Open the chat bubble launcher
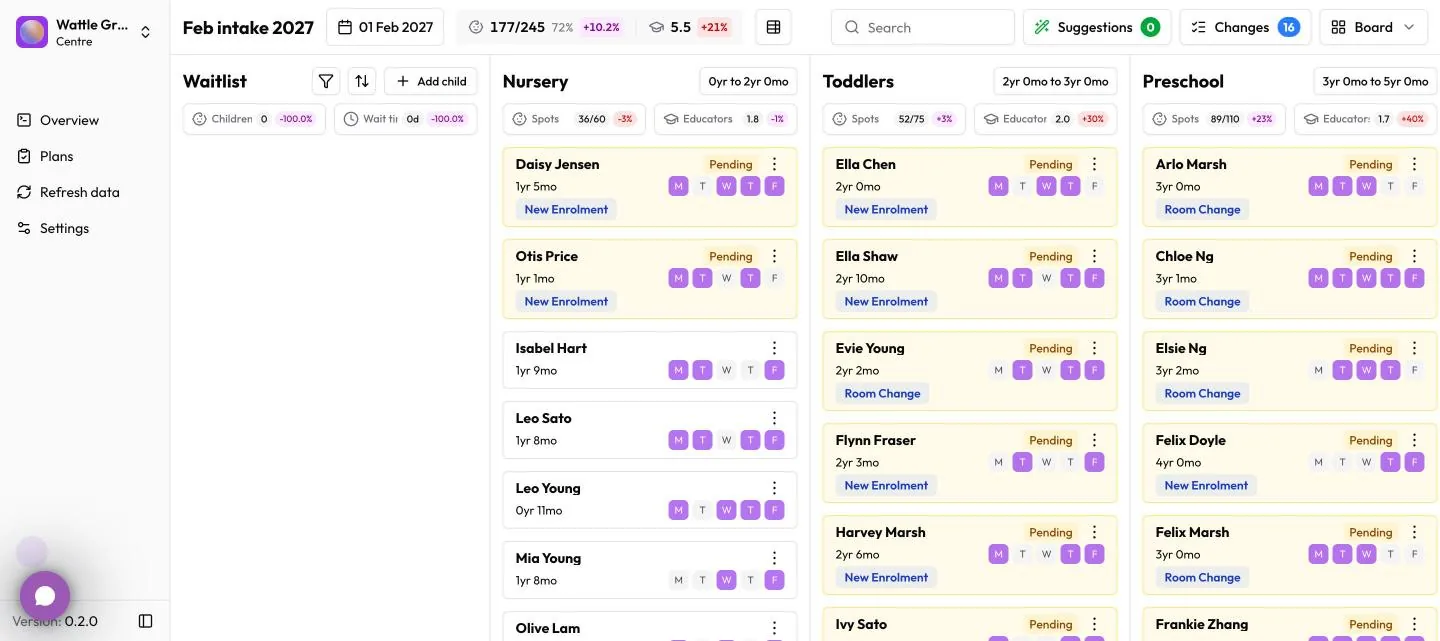The width and height of the screenshot is (1440, 641). [45, 596]
